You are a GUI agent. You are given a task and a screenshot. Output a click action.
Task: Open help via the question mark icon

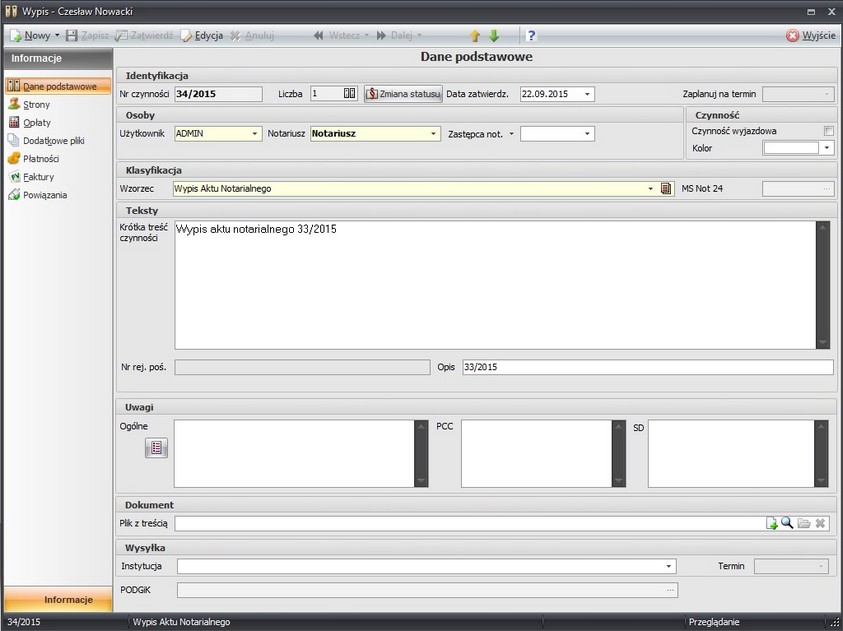(x=532, y=35)
